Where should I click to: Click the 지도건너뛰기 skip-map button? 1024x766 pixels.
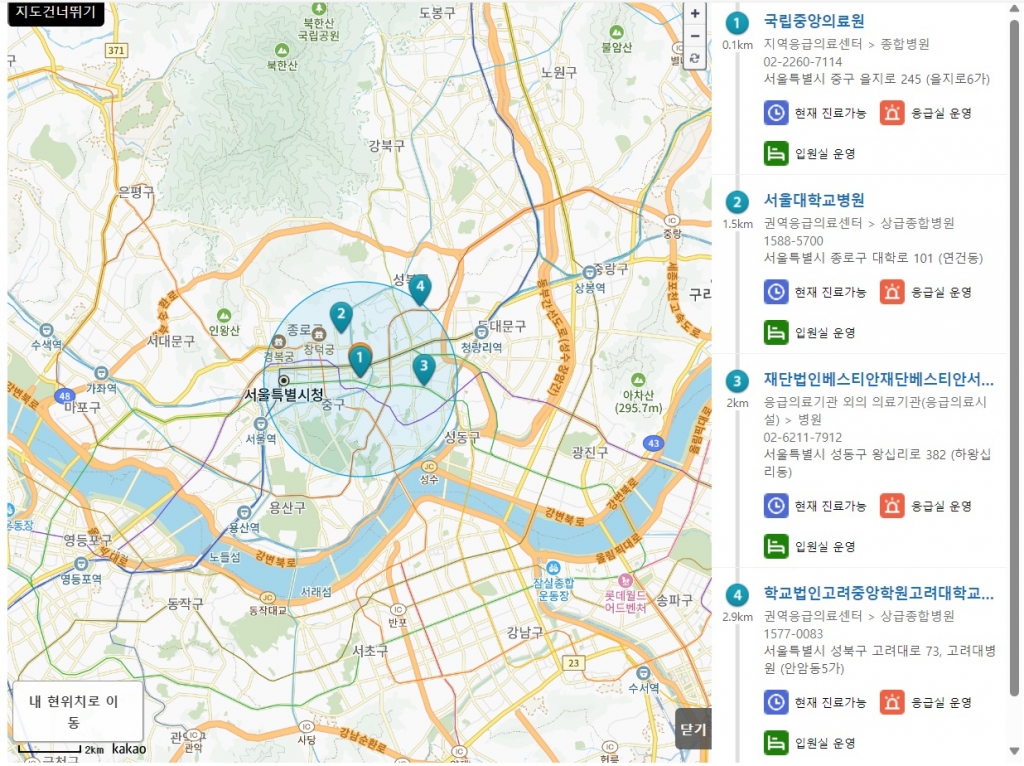coord(55,15)
